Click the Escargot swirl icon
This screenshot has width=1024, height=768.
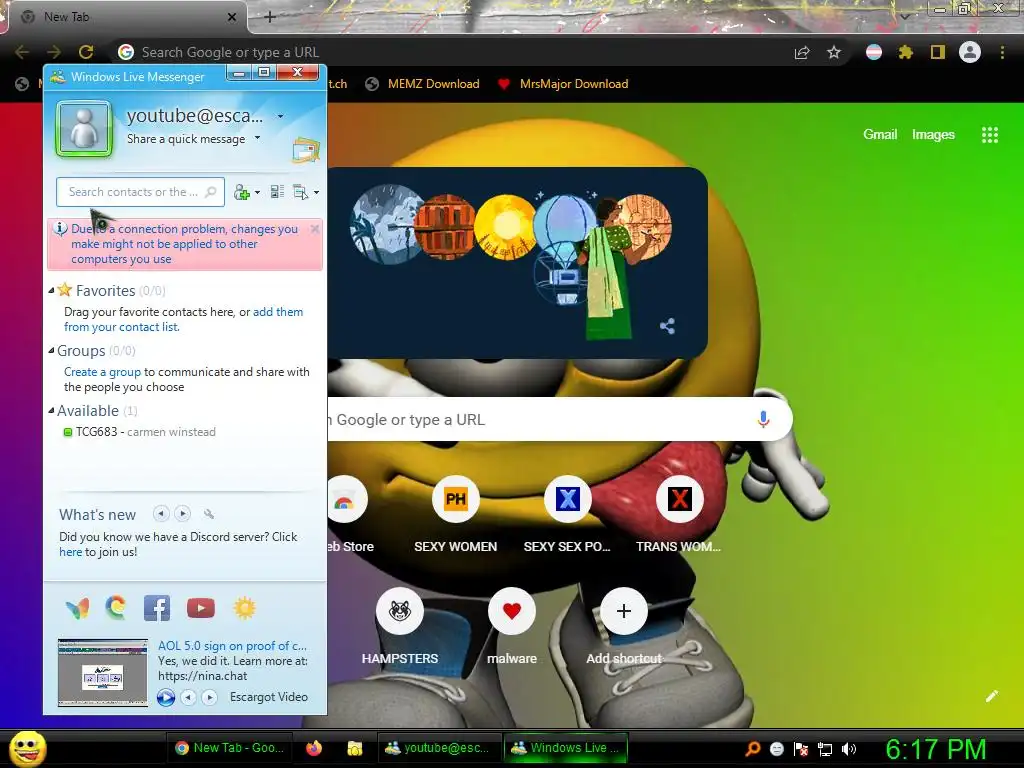(116, 607)
